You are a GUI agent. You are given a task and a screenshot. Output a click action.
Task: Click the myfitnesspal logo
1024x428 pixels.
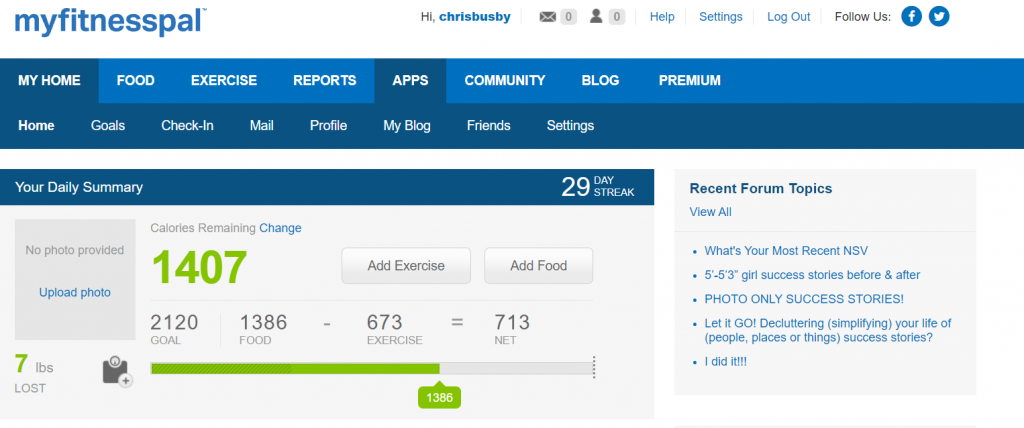pyautogui.click(x=110, y=22)
